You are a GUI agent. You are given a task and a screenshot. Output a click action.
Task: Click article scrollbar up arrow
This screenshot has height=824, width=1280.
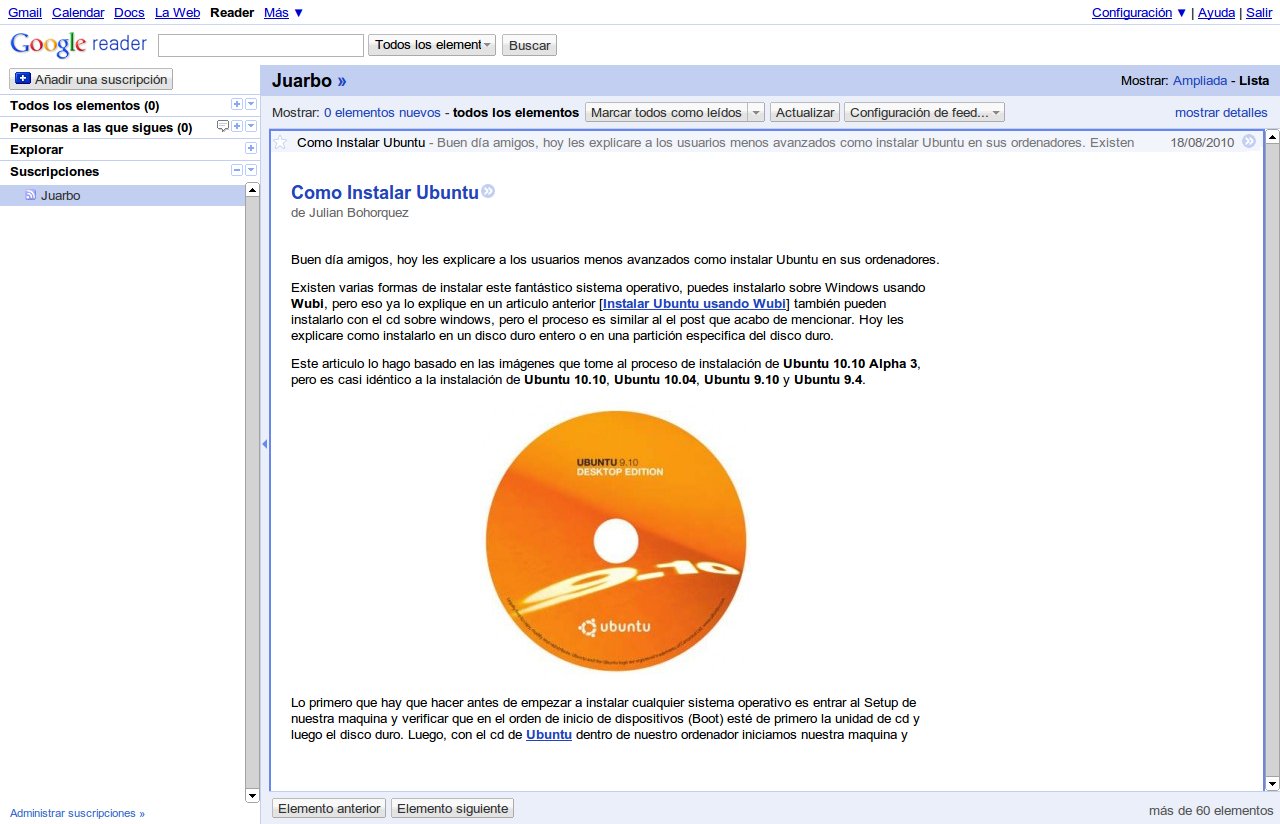[x=1272, y=137]
